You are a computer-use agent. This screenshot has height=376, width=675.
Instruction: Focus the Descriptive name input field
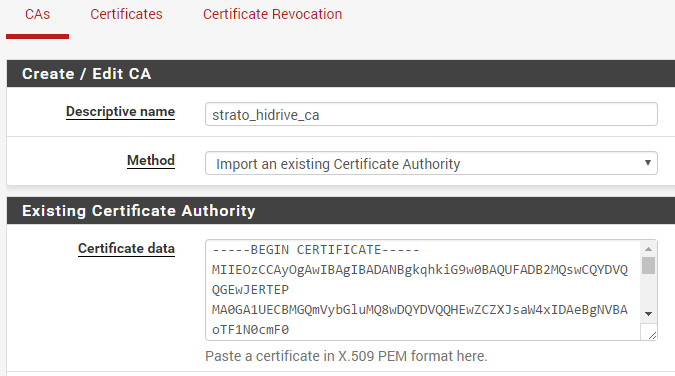[431, 114]
